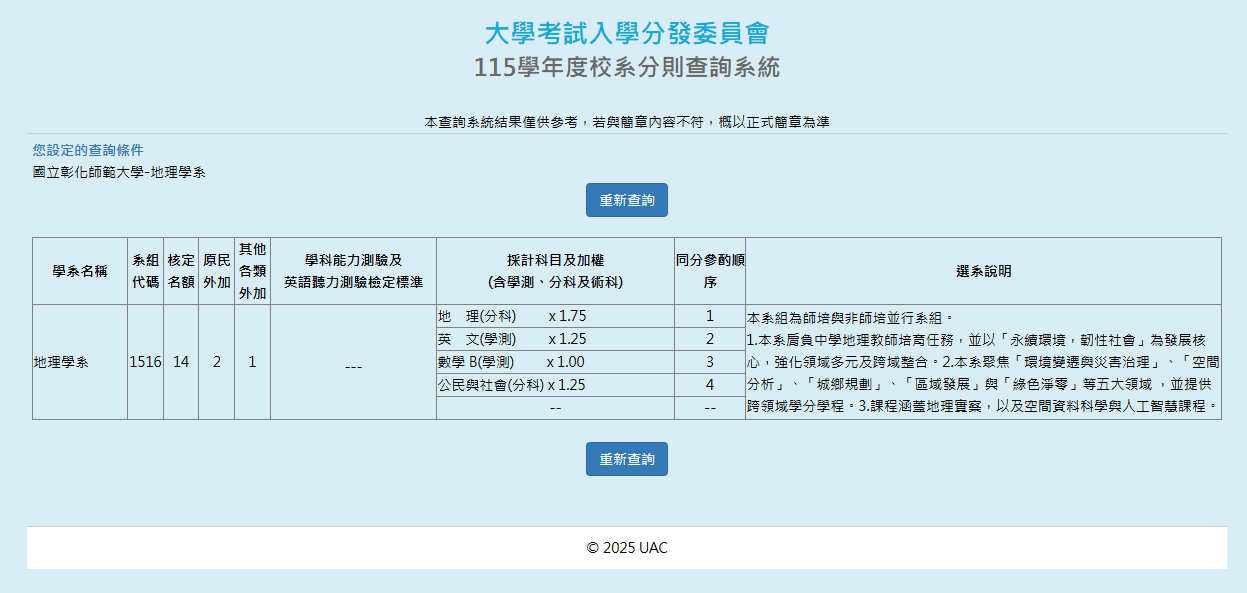The width and height of the screenshot is (1247, 593).
Task: Click the 採計科目及加權 column header
Action: click(555, 271)
